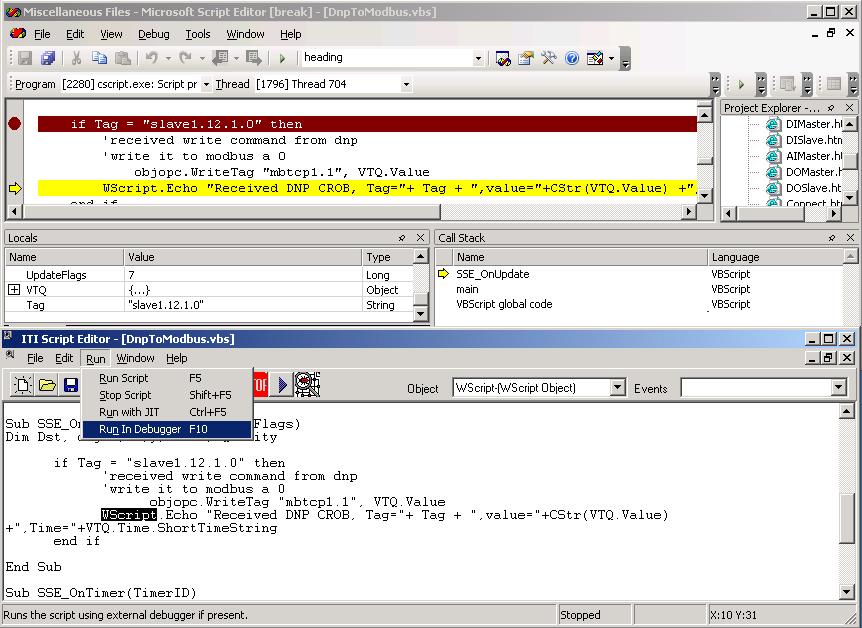
Task: Click the Undo arrow icon
Action: point(152,58)
